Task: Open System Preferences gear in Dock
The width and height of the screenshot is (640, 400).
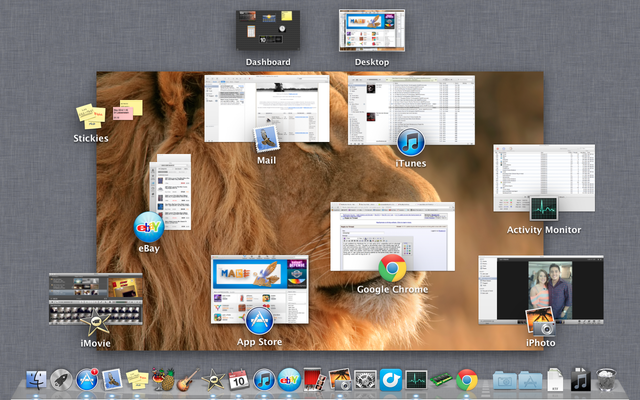Action: click(365, 380)
